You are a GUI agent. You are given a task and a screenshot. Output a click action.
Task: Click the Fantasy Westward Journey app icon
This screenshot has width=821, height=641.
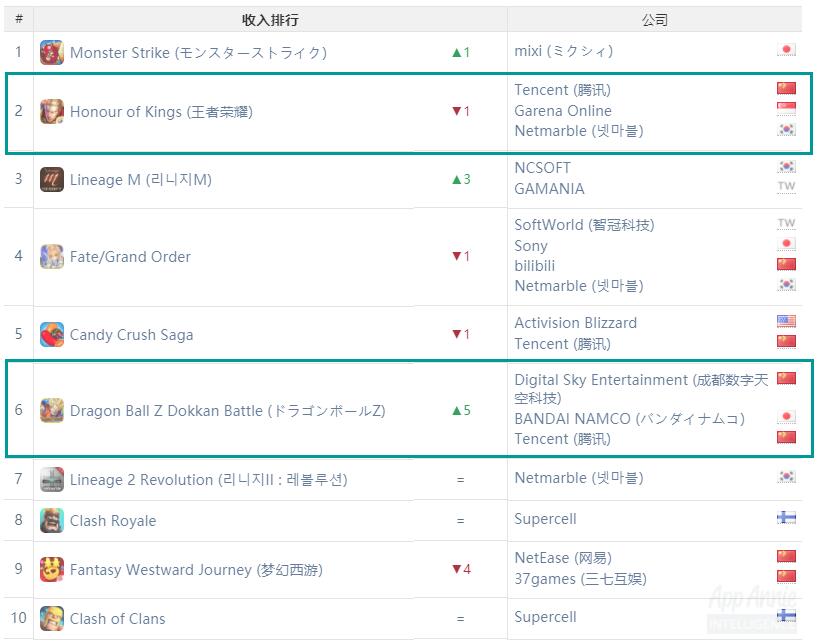(52, 569)
